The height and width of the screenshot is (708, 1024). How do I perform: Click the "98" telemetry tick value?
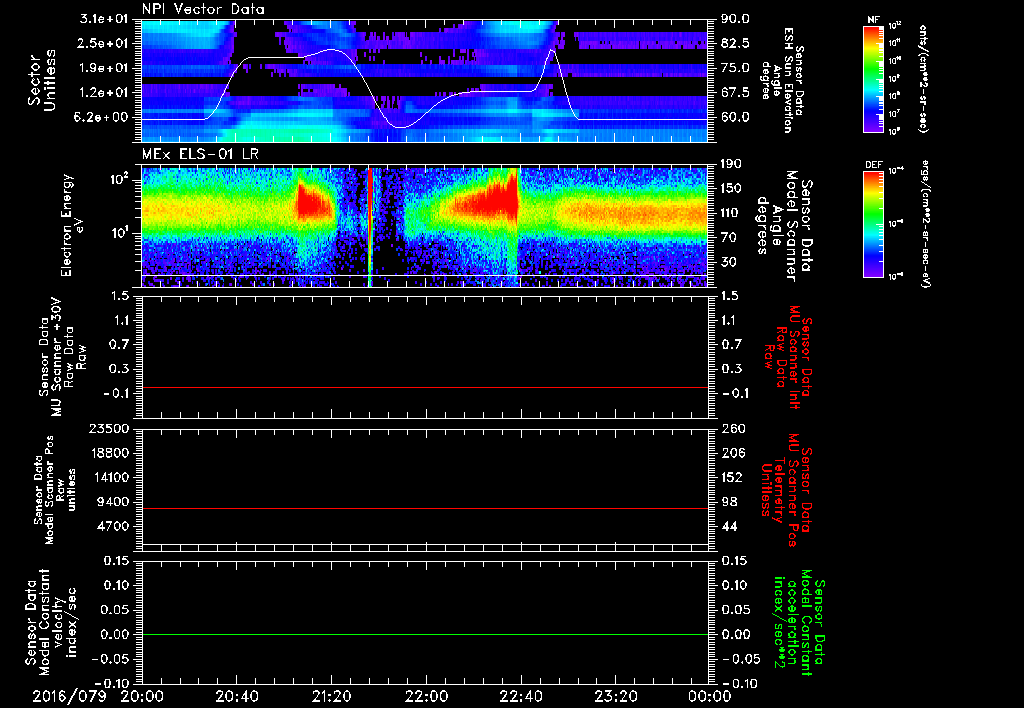(729, 502)
